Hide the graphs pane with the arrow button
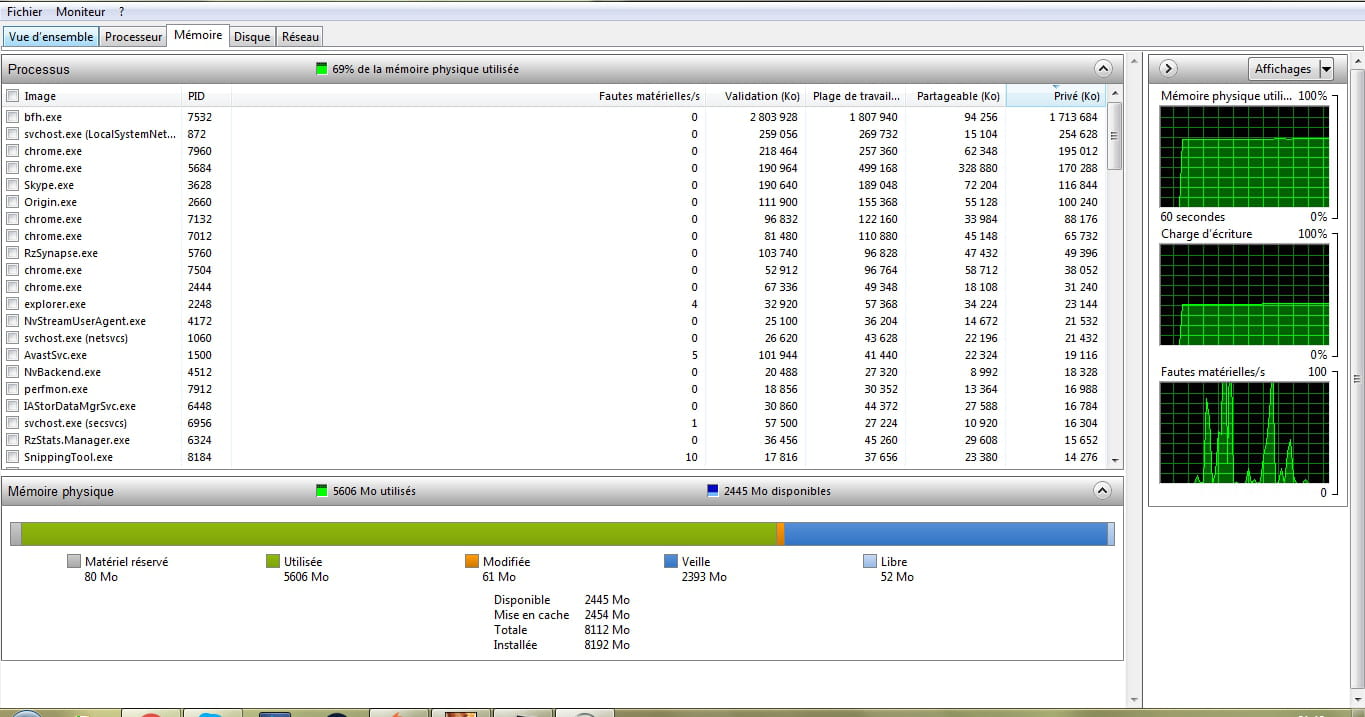Viewport: 1365px width, 717px height. [1168, 69]
